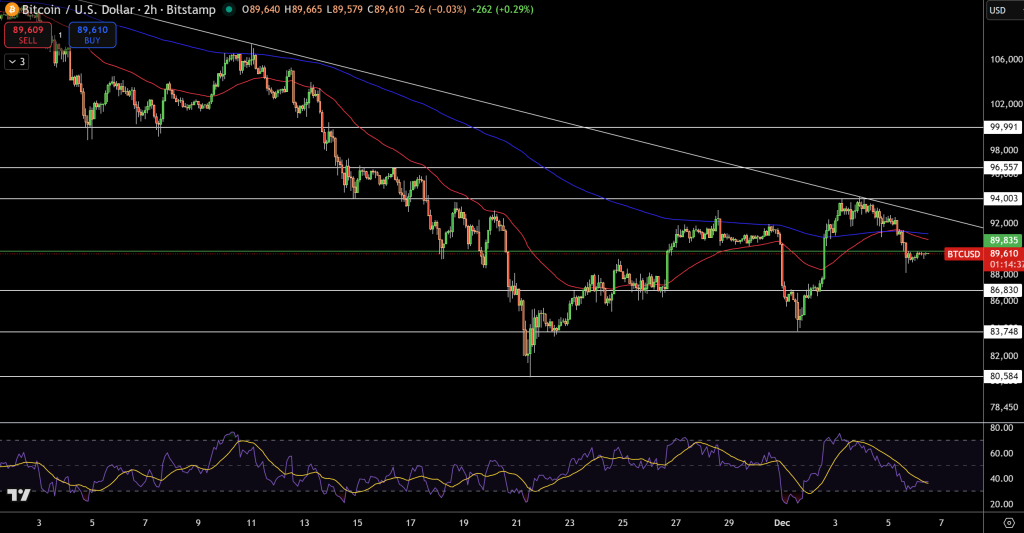Click the orange Bitcoin symbol logo
Viewport: 1024px width, 533px height.
pyautogui.click(x=11, y=9)
